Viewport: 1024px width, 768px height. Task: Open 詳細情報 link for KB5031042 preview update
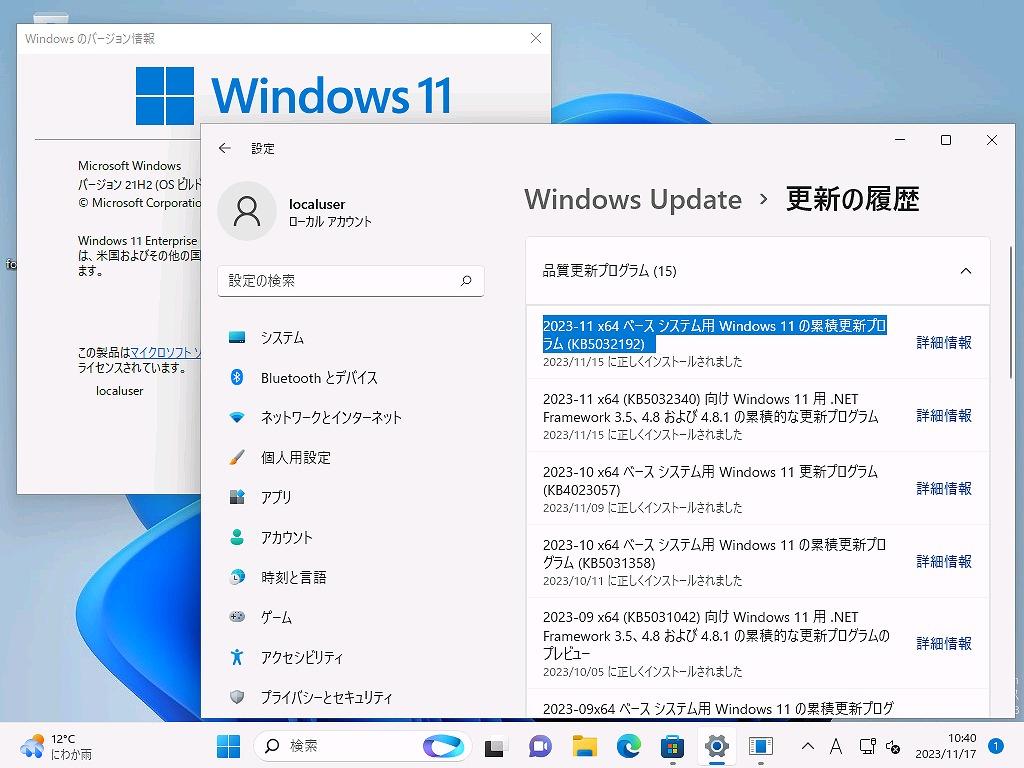point(944,644)
